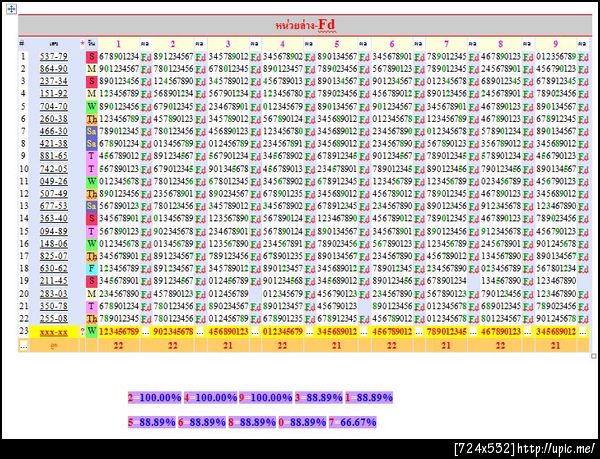Click total 21 under column 3
The width and height of the screenshot is (600, 459).
[228, 345]
